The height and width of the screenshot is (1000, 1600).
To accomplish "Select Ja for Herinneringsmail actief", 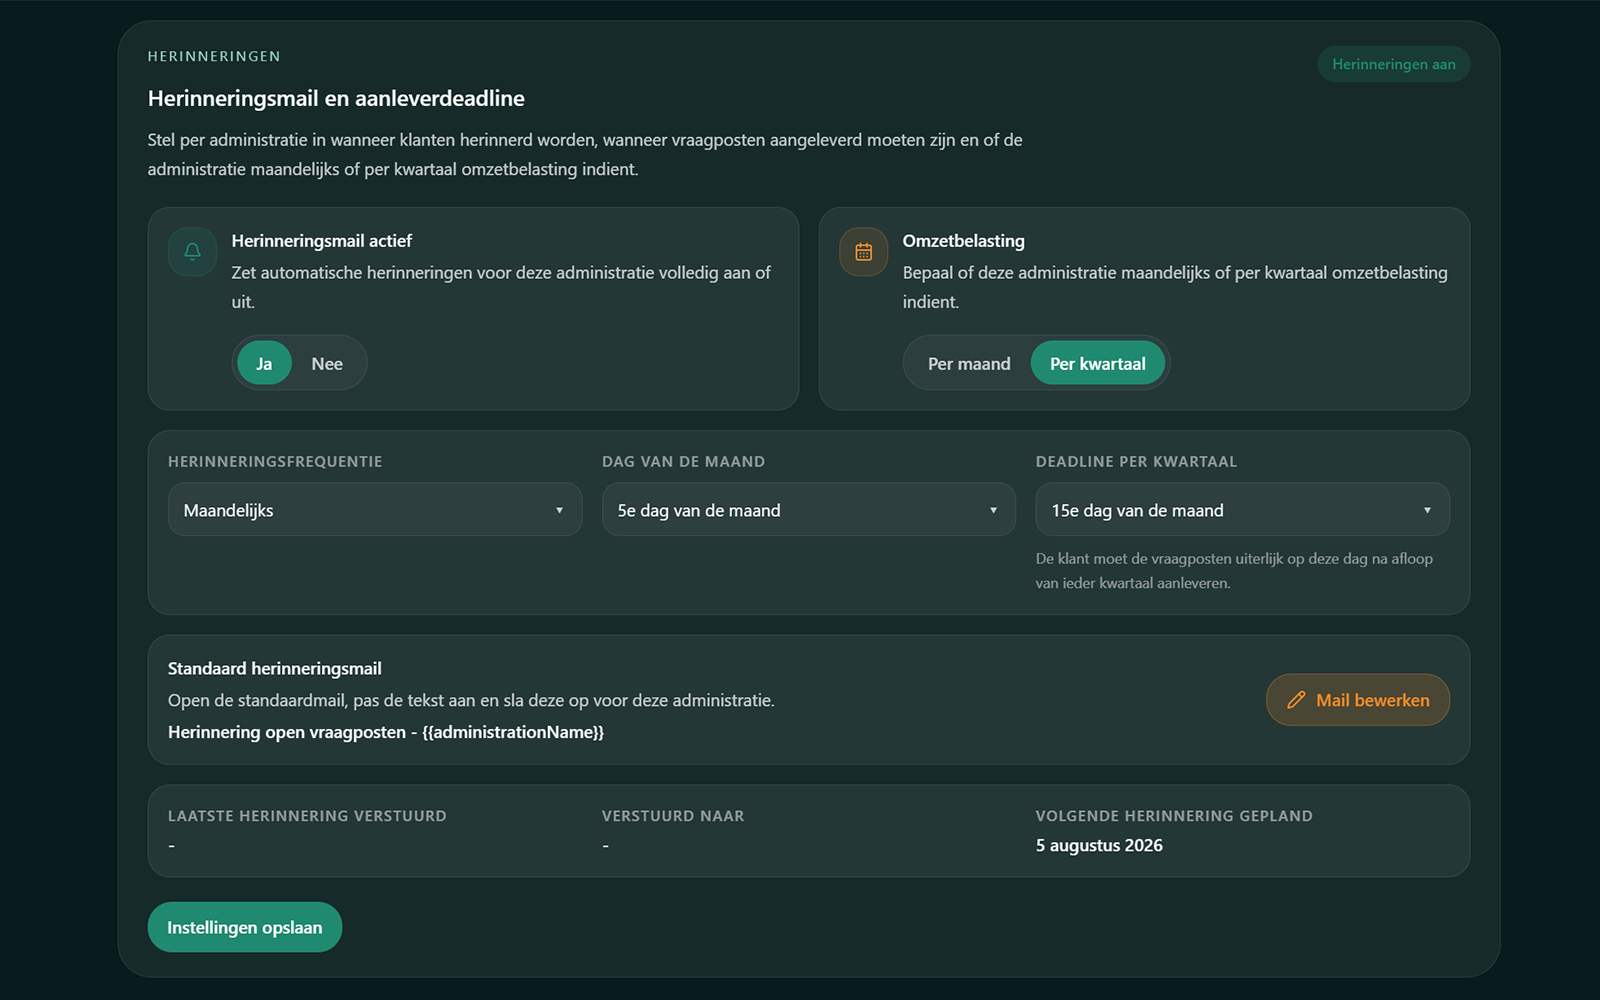I will point(264,363).
